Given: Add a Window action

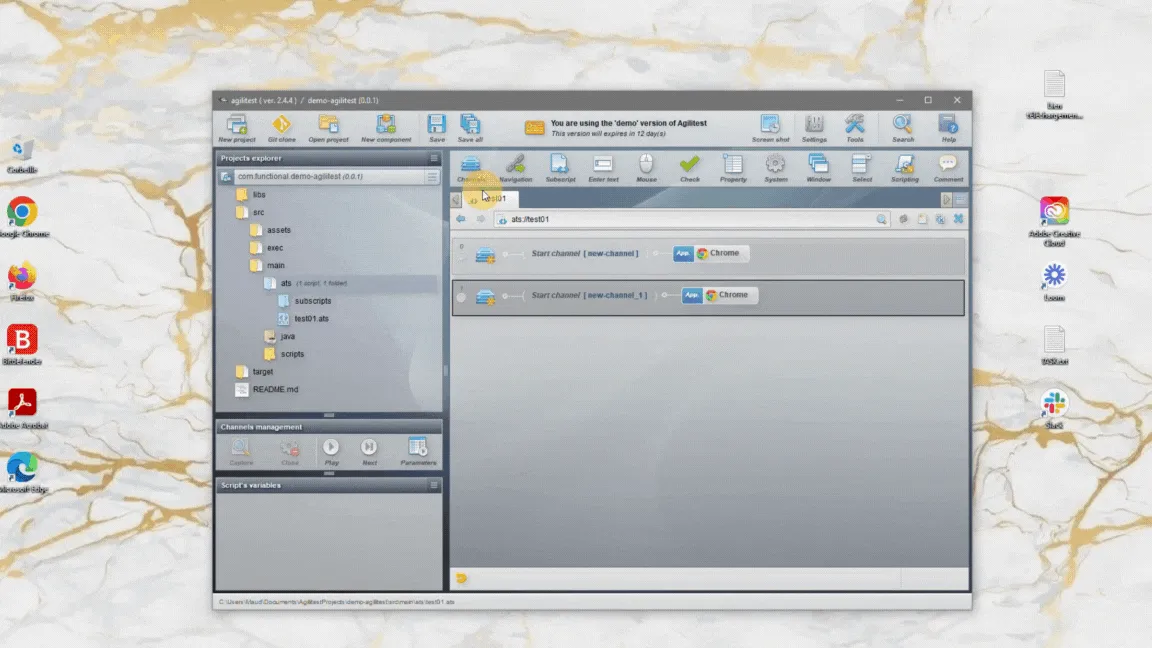Looking at the screenshot, I should [818, 168].
